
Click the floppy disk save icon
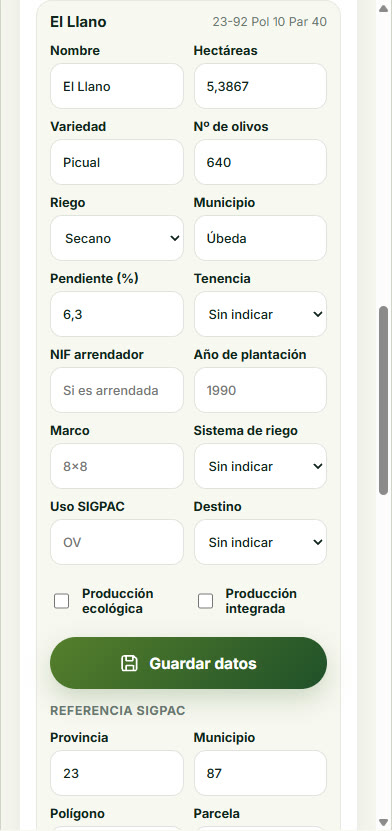coord(129,663)
